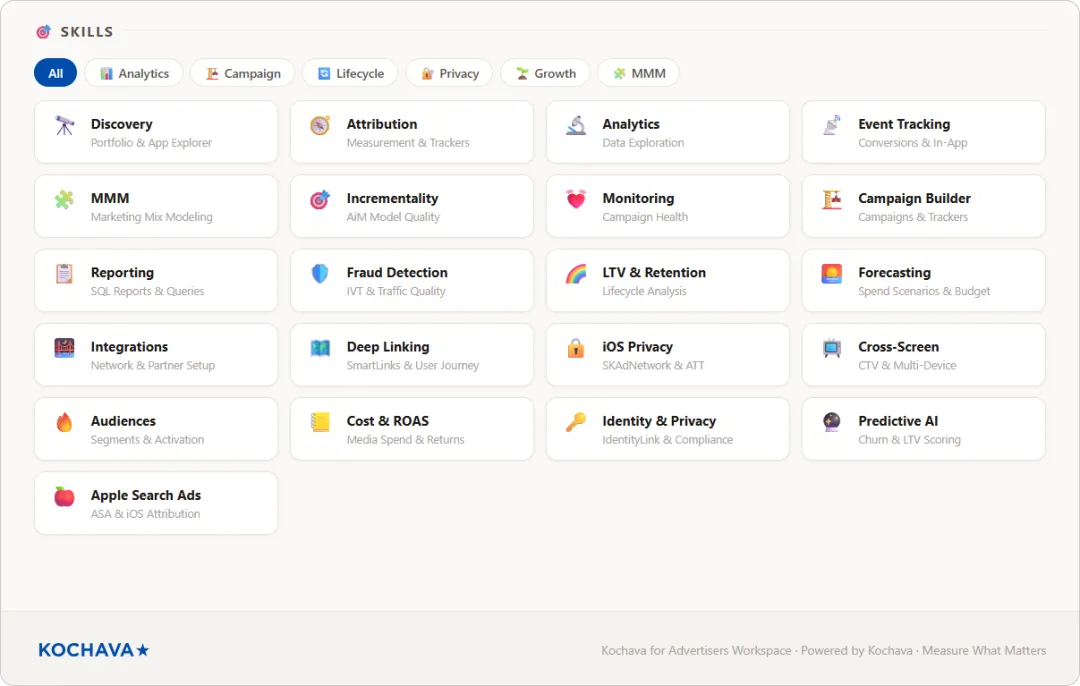The width and height of the screenshot is (1080, 686).
Task: Click 'Media Spend & Returns' subtitle
Action: tap(405, 439)
